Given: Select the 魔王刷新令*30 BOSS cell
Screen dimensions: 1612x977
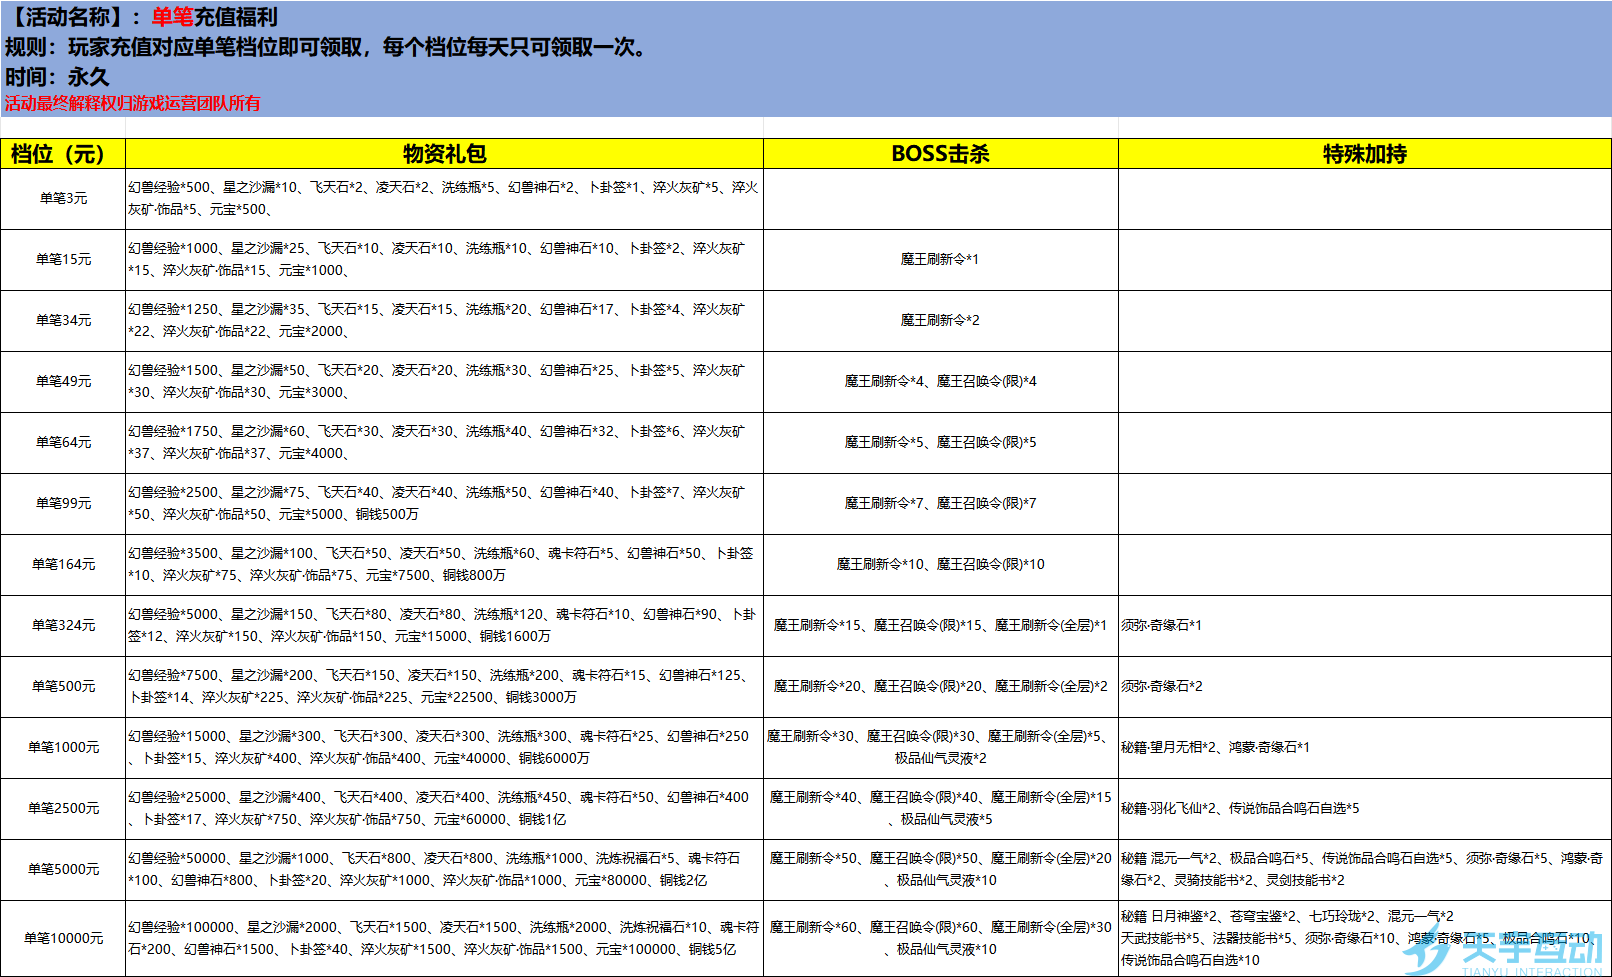Looking at the screenshot, I should coord(940,748).
